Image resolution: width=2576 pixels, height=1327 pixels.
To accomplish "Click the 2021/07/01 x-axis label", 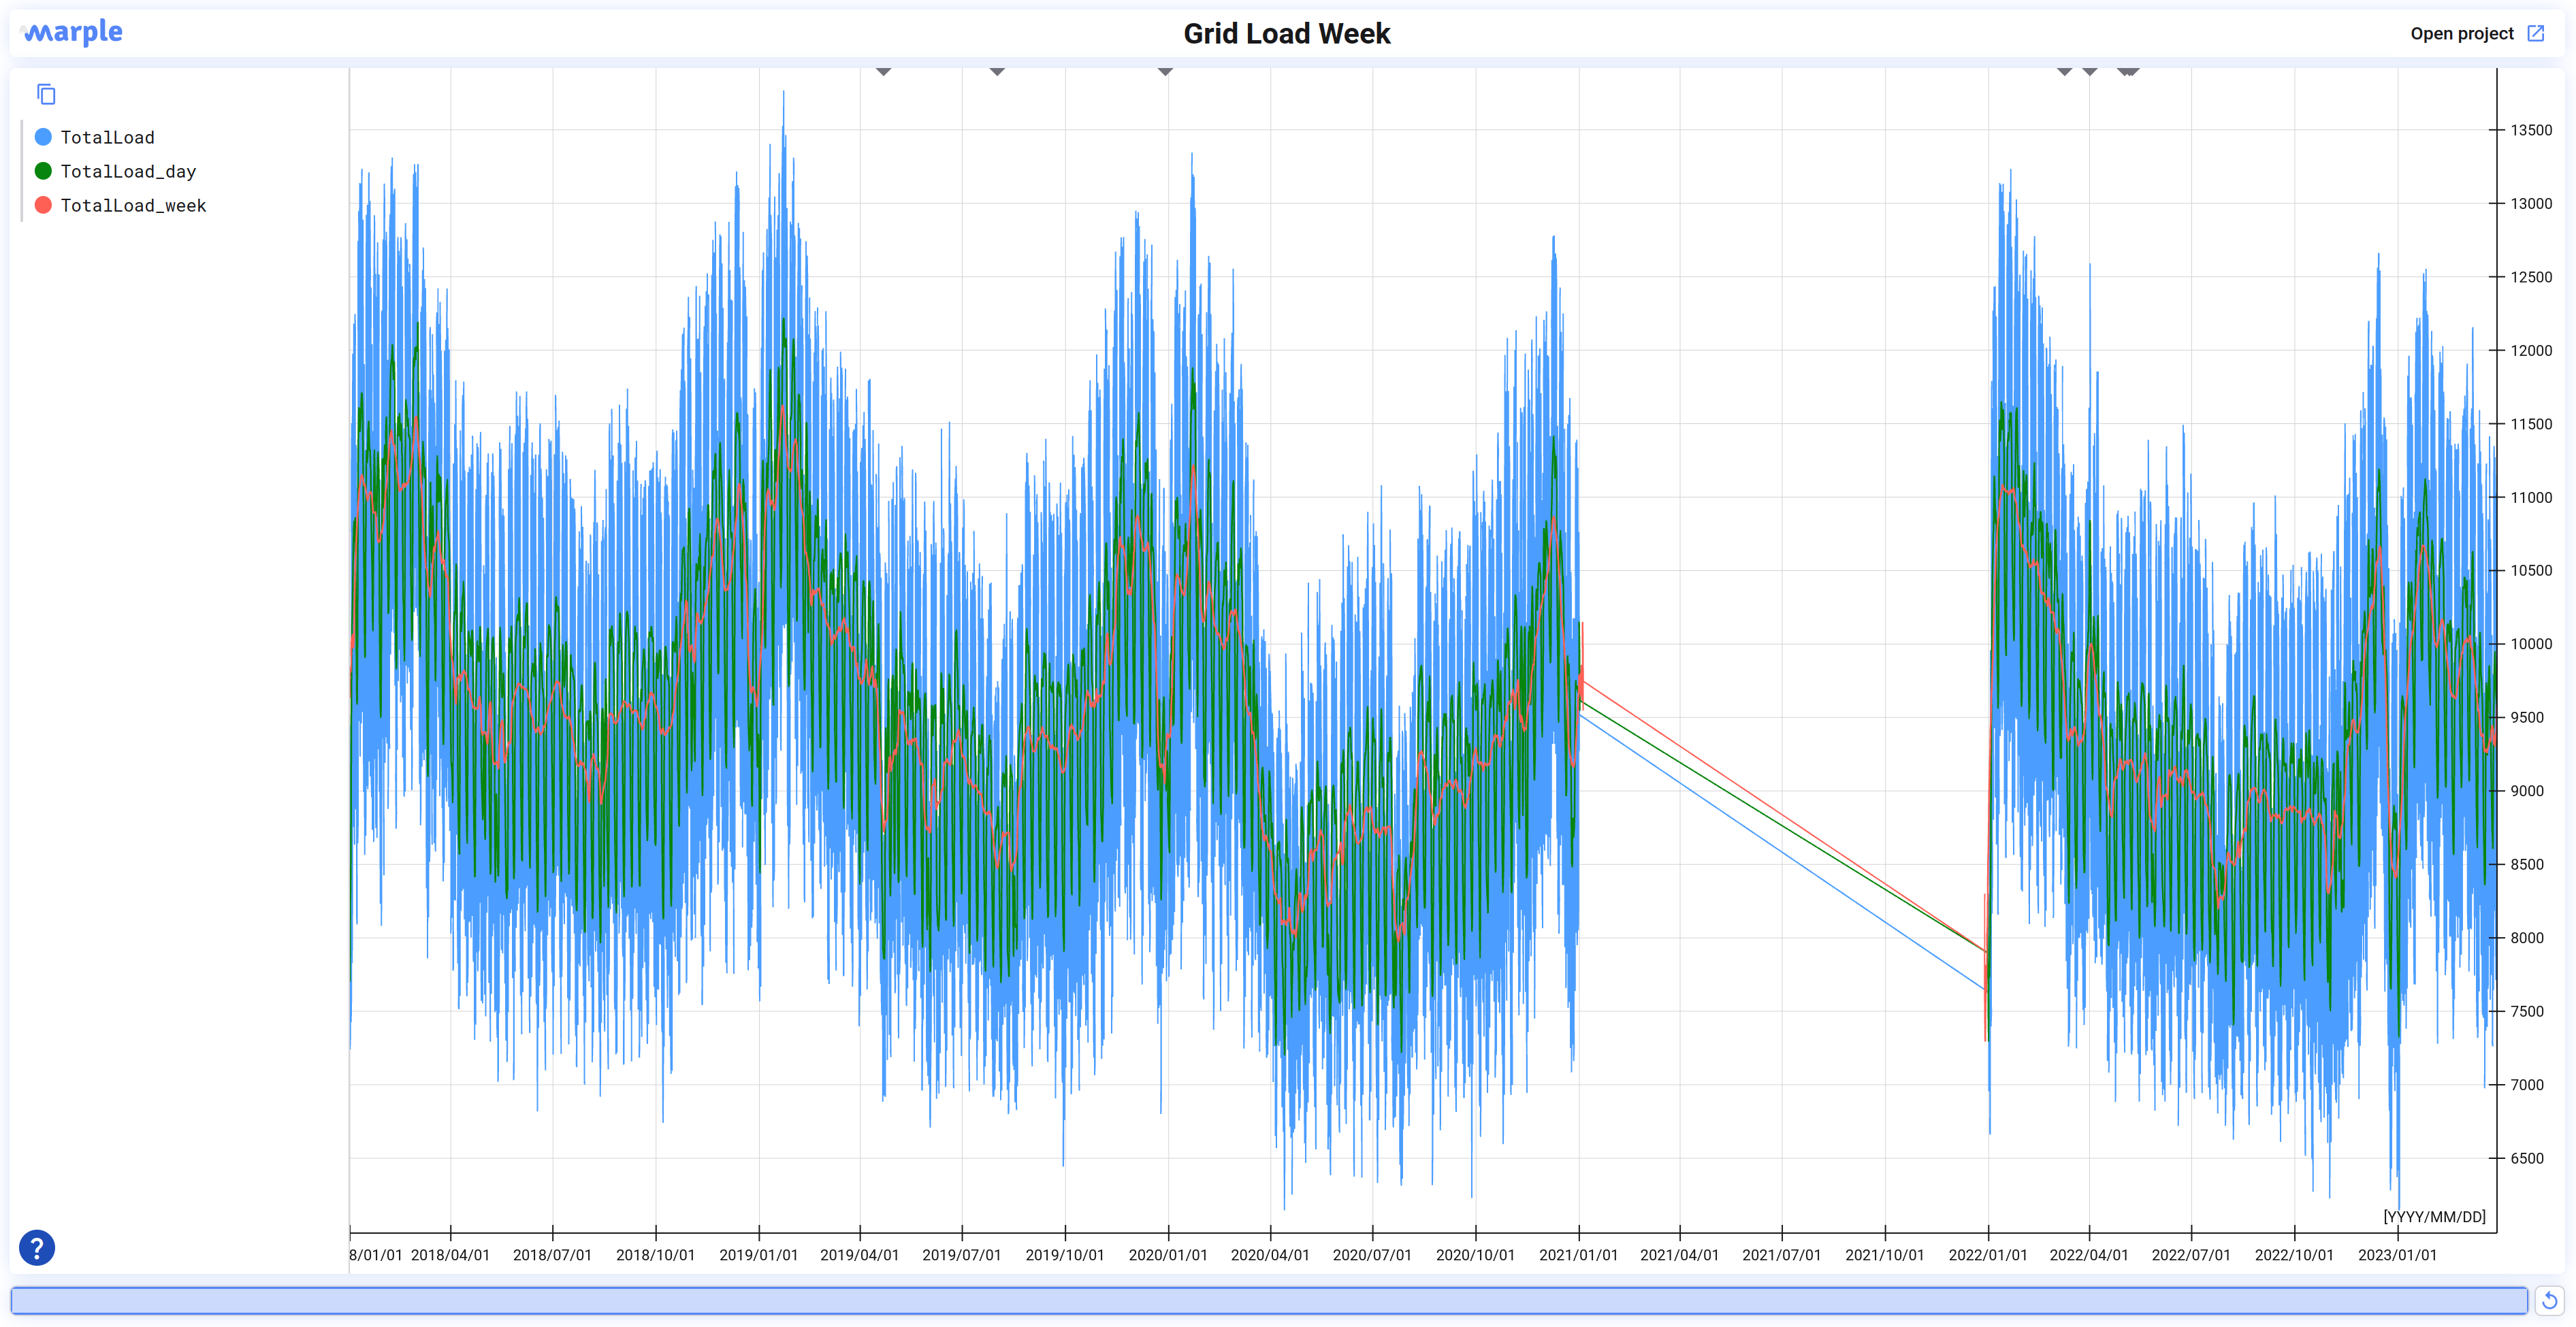I will pyautogui.click(x=1781, y=1254).
